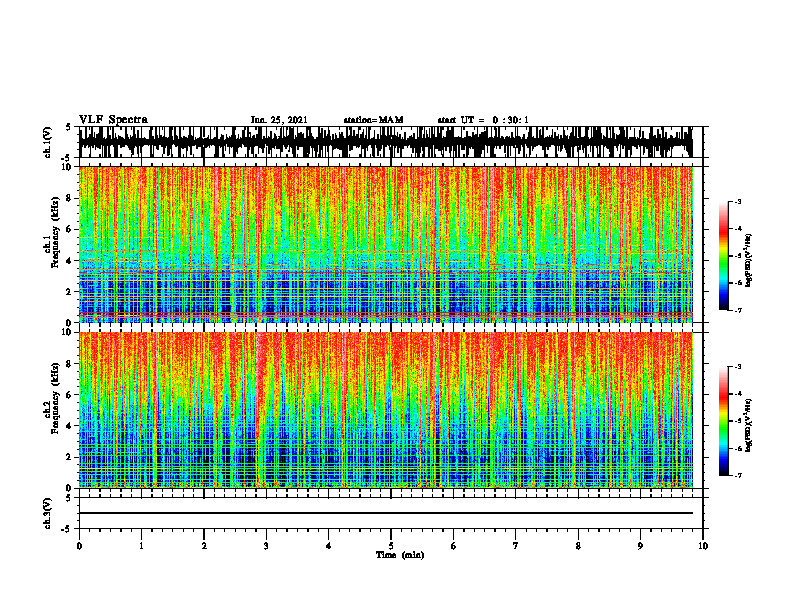Click time axis tick label "1"
This screenshot has width=792, height=612.
pos(141,546)
